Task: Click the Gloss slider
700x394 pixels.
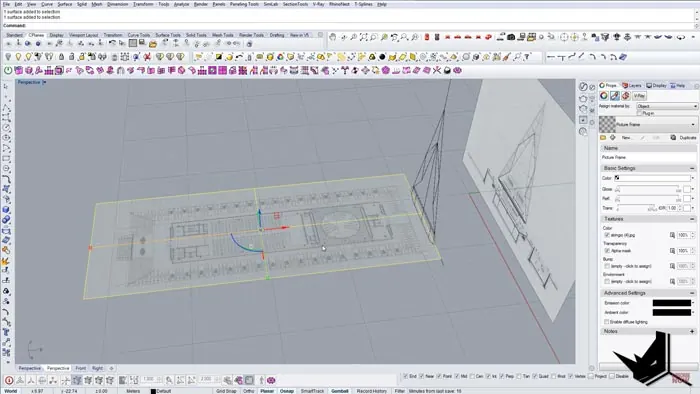Action: [x=647, y=190]
